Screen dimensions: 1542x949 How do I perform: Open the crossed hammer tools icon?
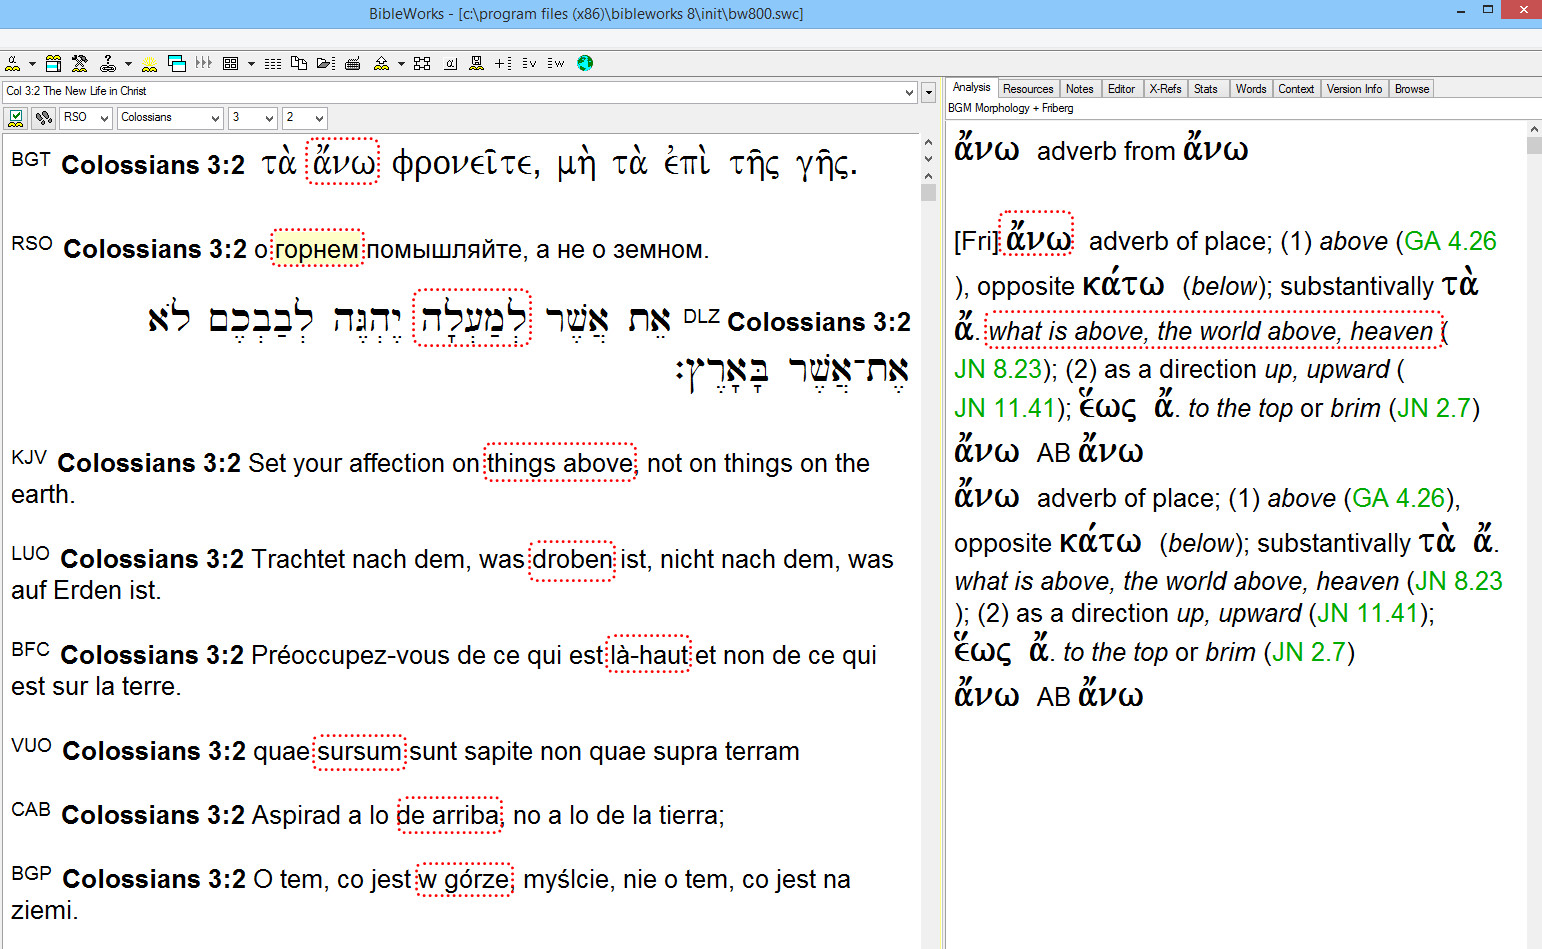pos(80,63)
